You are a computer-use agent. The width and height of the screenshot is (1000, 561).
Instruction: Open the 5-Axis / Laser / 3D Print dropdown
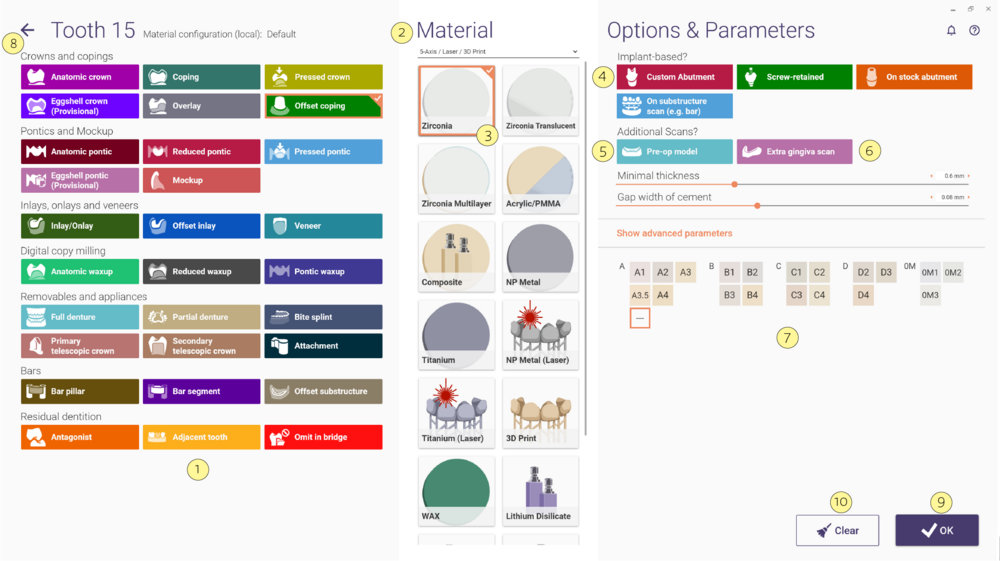click(498, 52)
